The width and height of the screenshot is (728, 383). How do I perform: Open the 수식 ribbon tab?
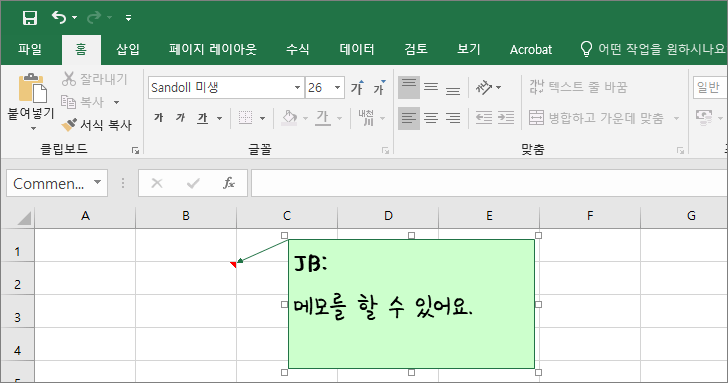298,49
